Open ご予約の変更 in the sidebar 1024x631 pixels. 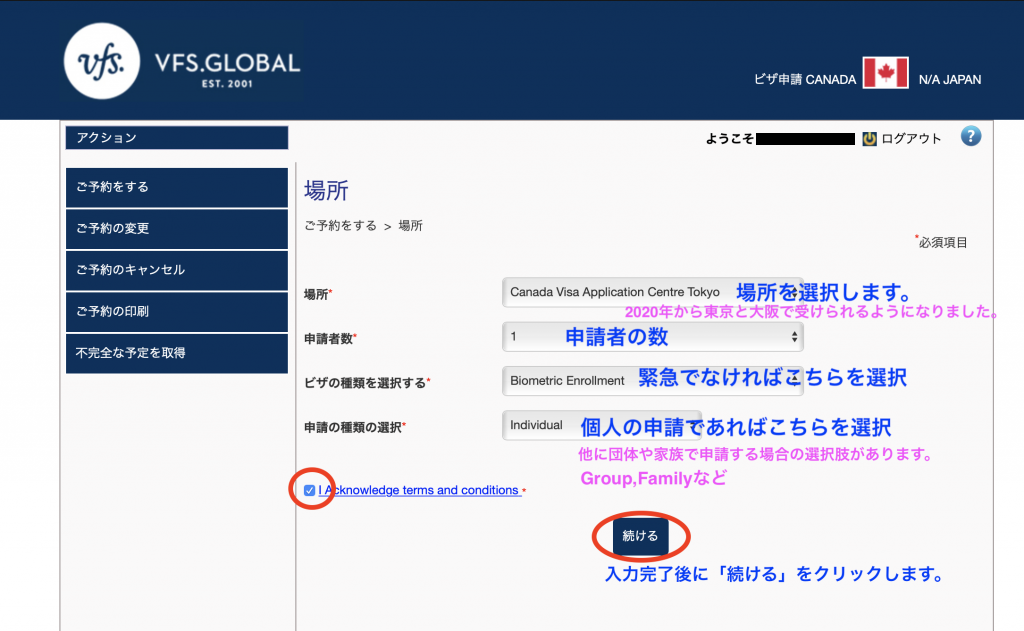click(176, 229)
